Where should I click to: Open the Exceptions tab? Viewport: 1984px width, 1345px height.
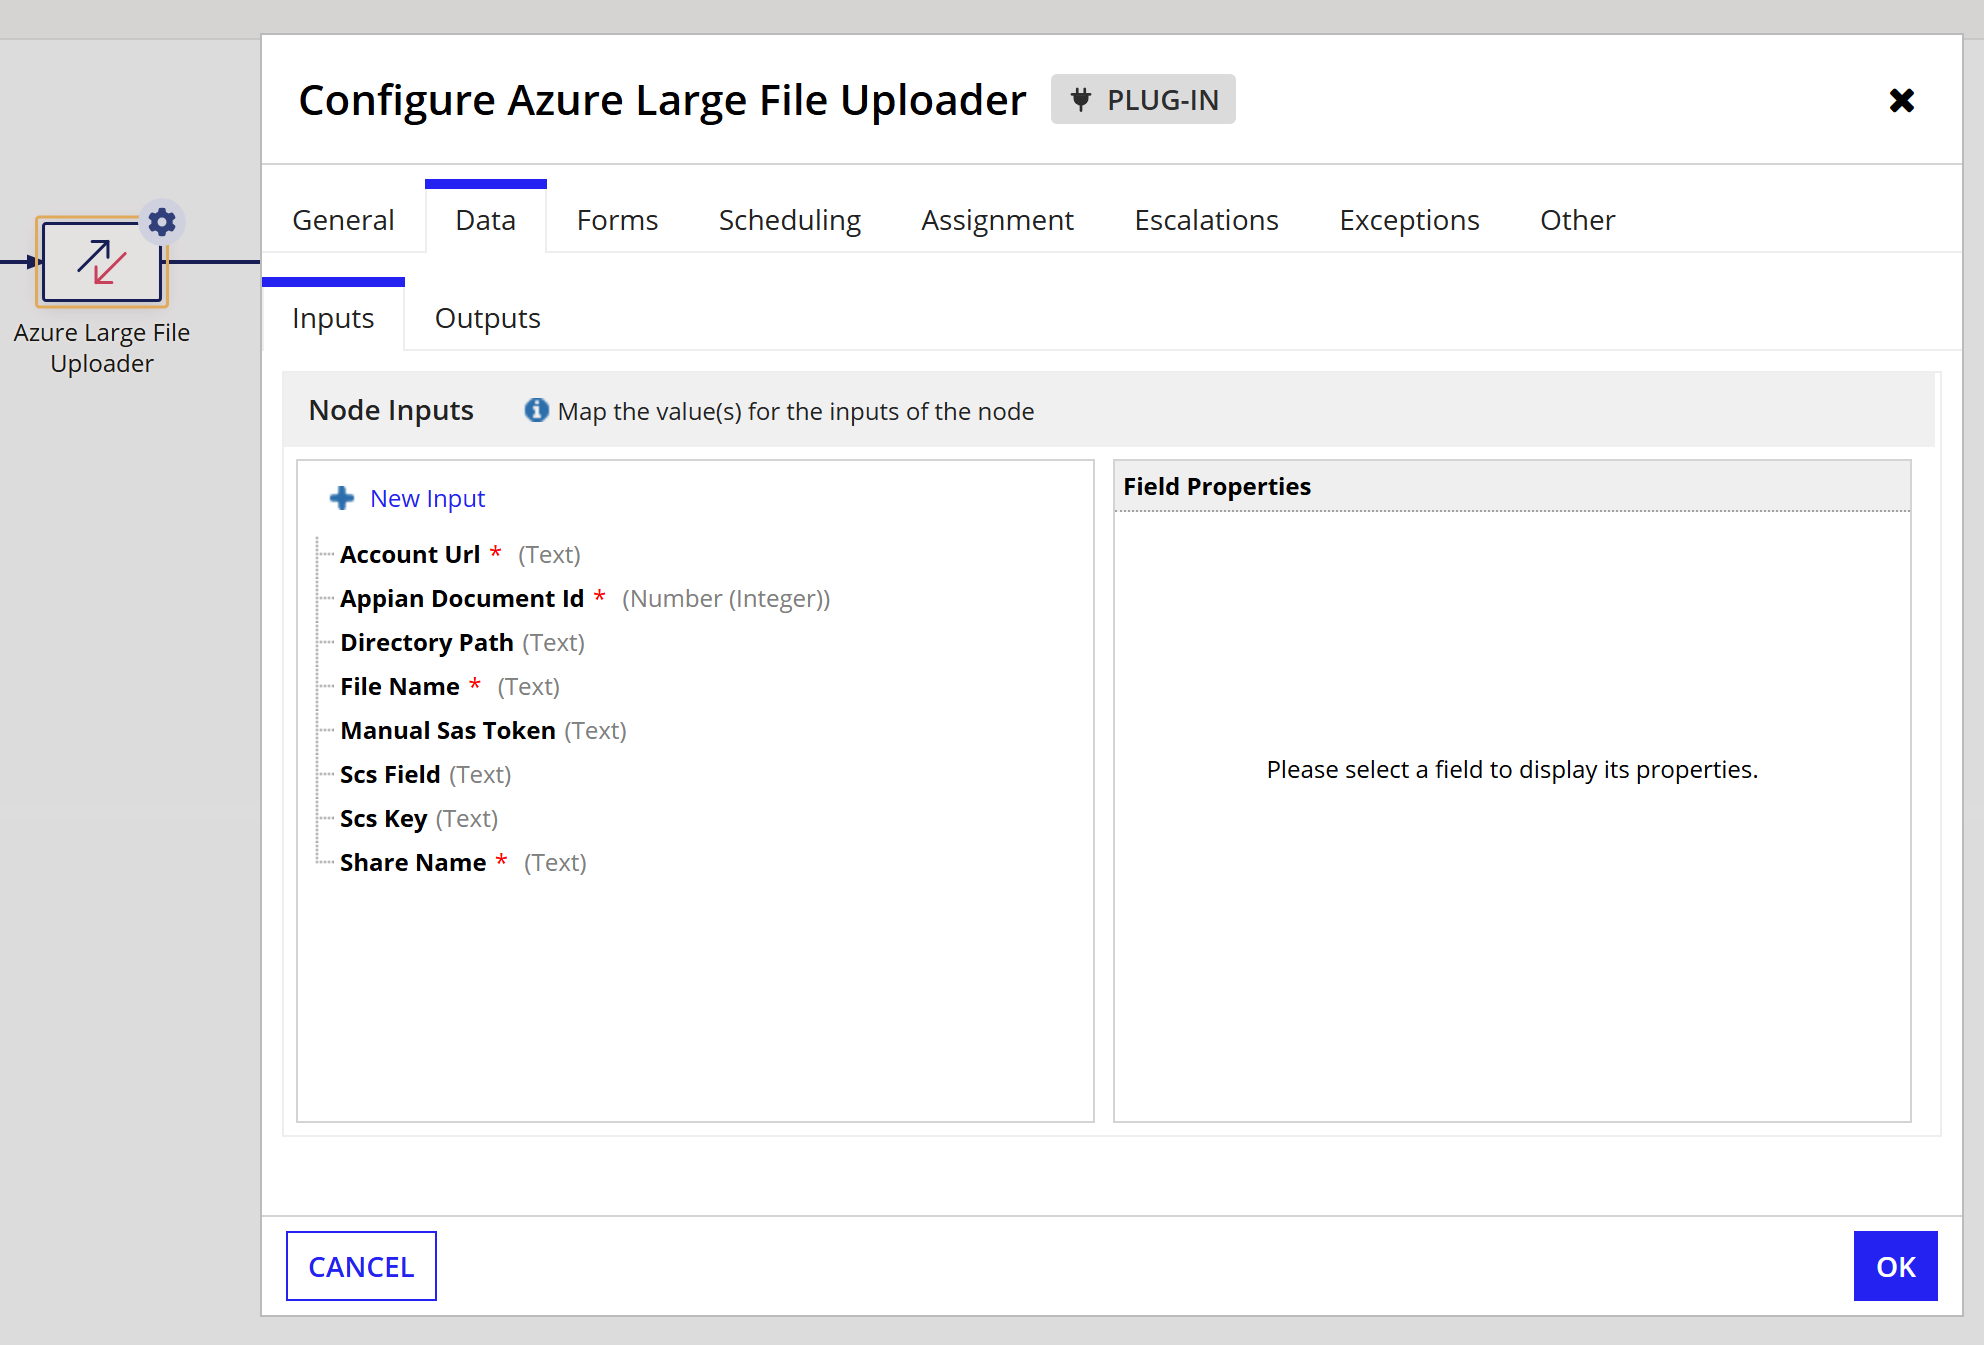[1408, 220]
